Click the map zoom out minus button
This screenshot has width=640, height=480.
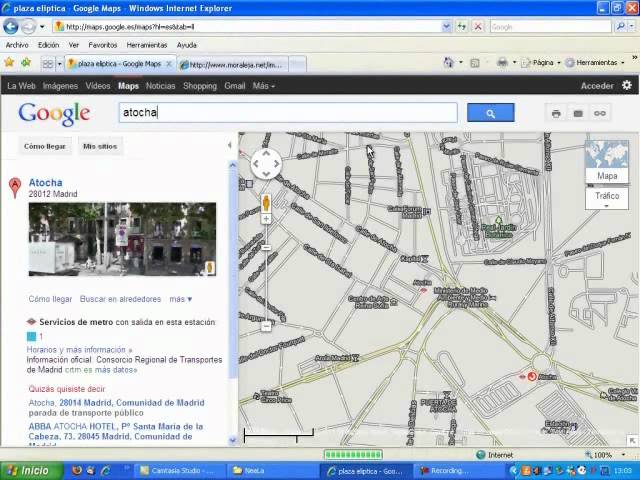point(266,327)
